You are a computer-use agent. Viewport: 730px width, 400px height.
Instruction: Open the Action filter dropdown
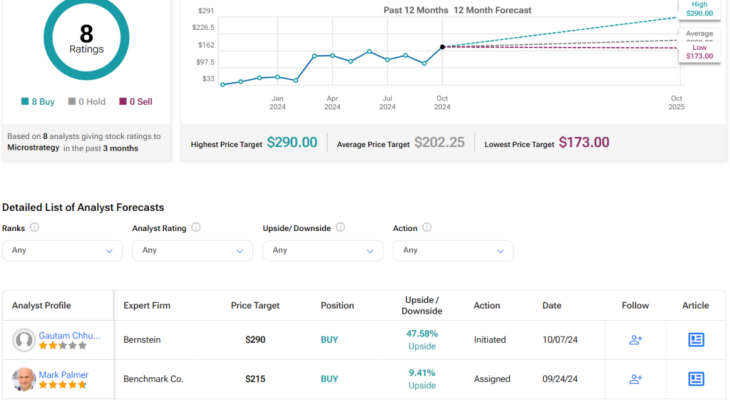coord(453,251)
